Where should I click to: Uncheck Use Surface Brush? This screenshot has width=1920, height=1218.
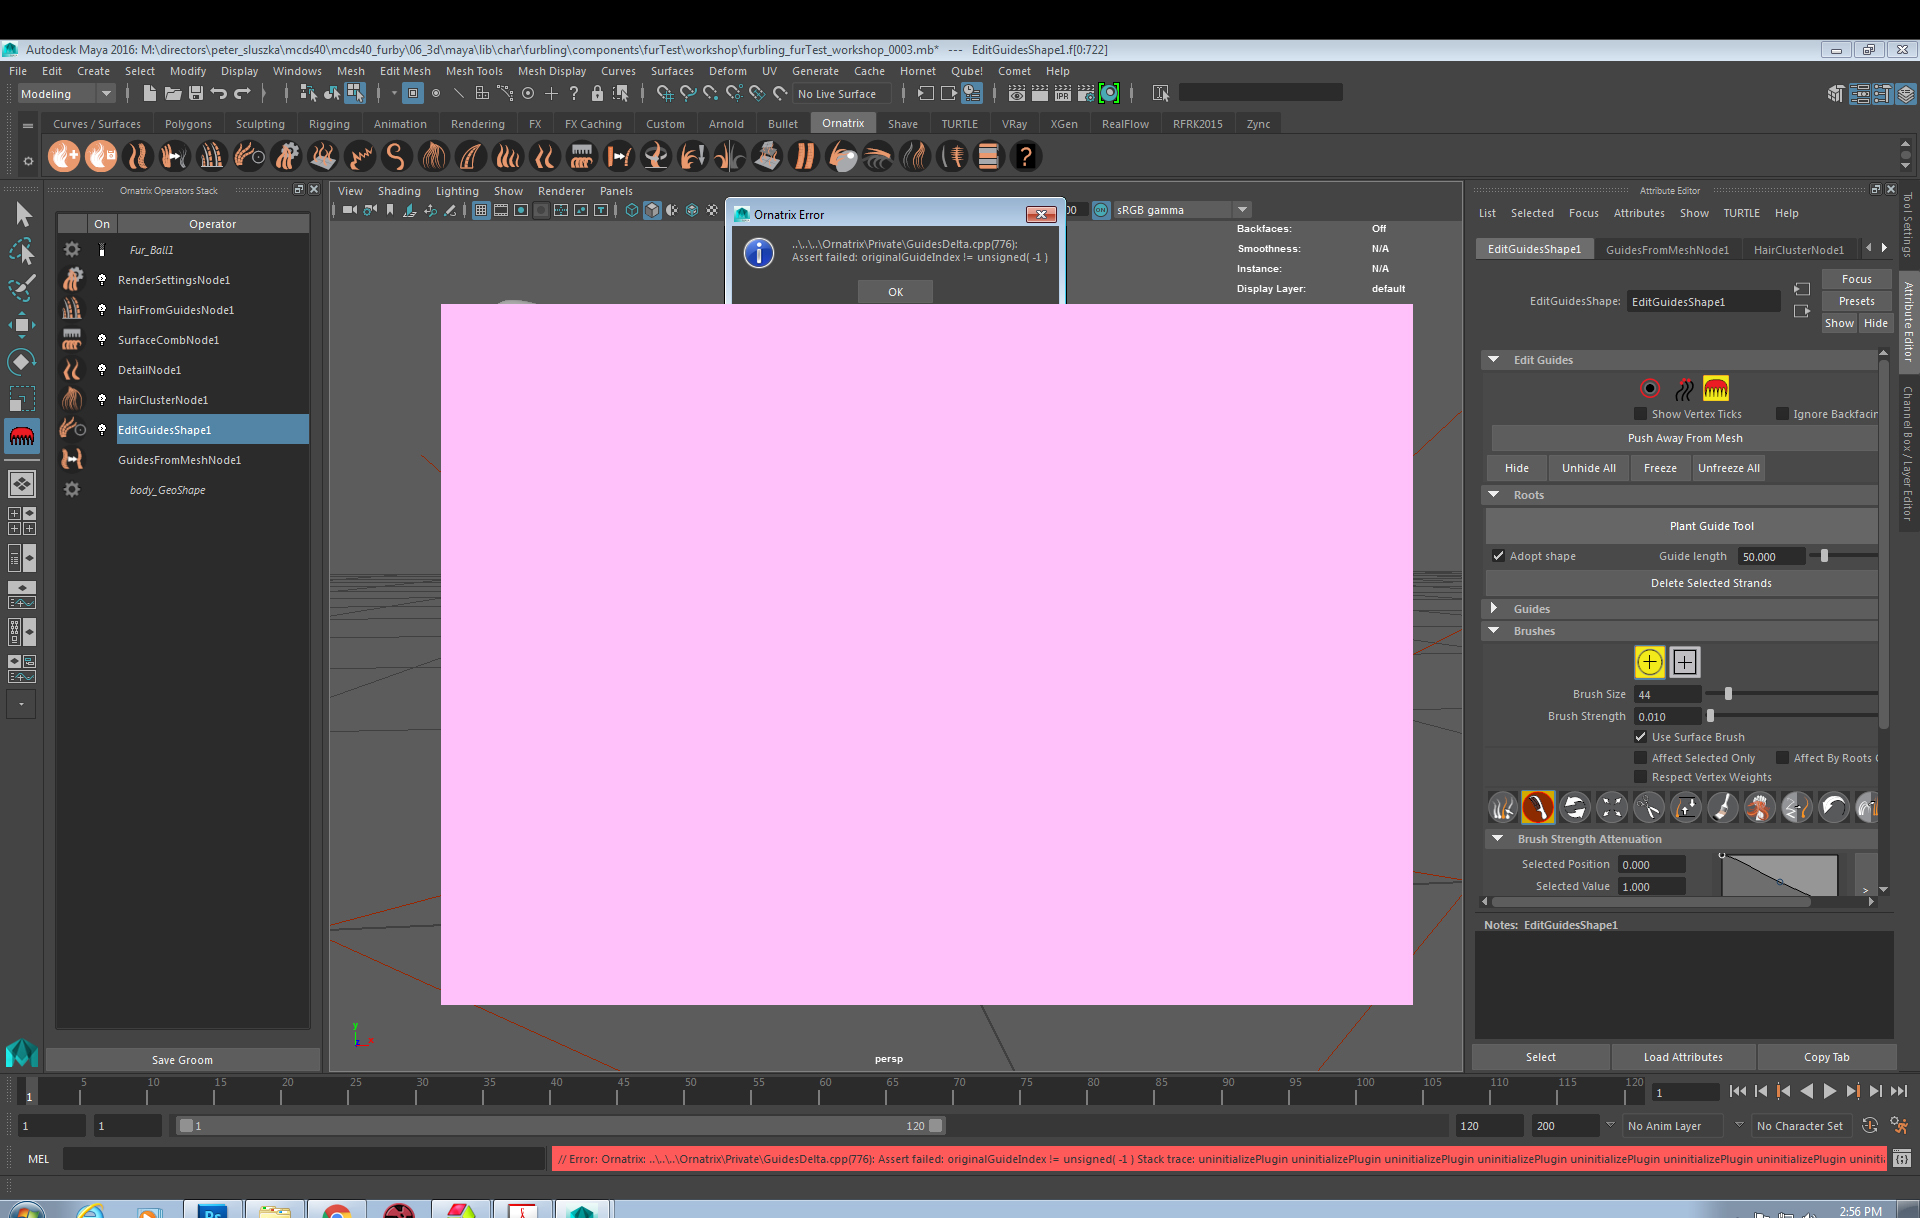coord(1640,737)
